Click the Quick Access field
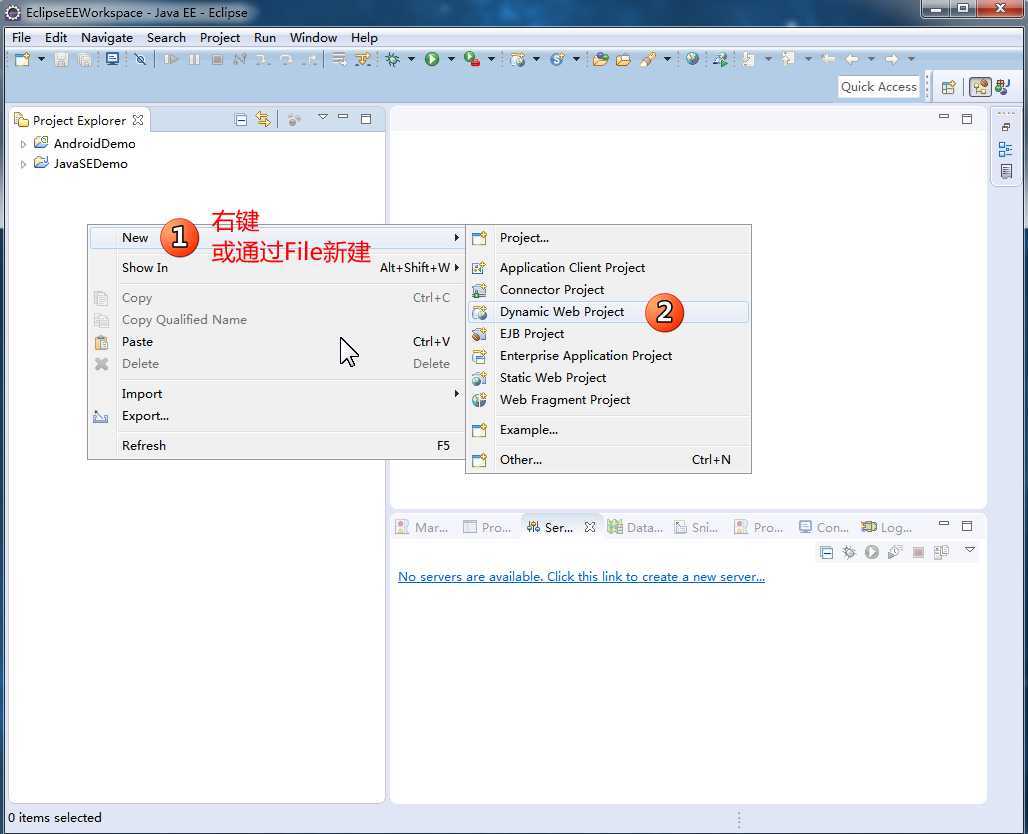1028x834 pixels. pyautogui.click(x=879, y=87)
